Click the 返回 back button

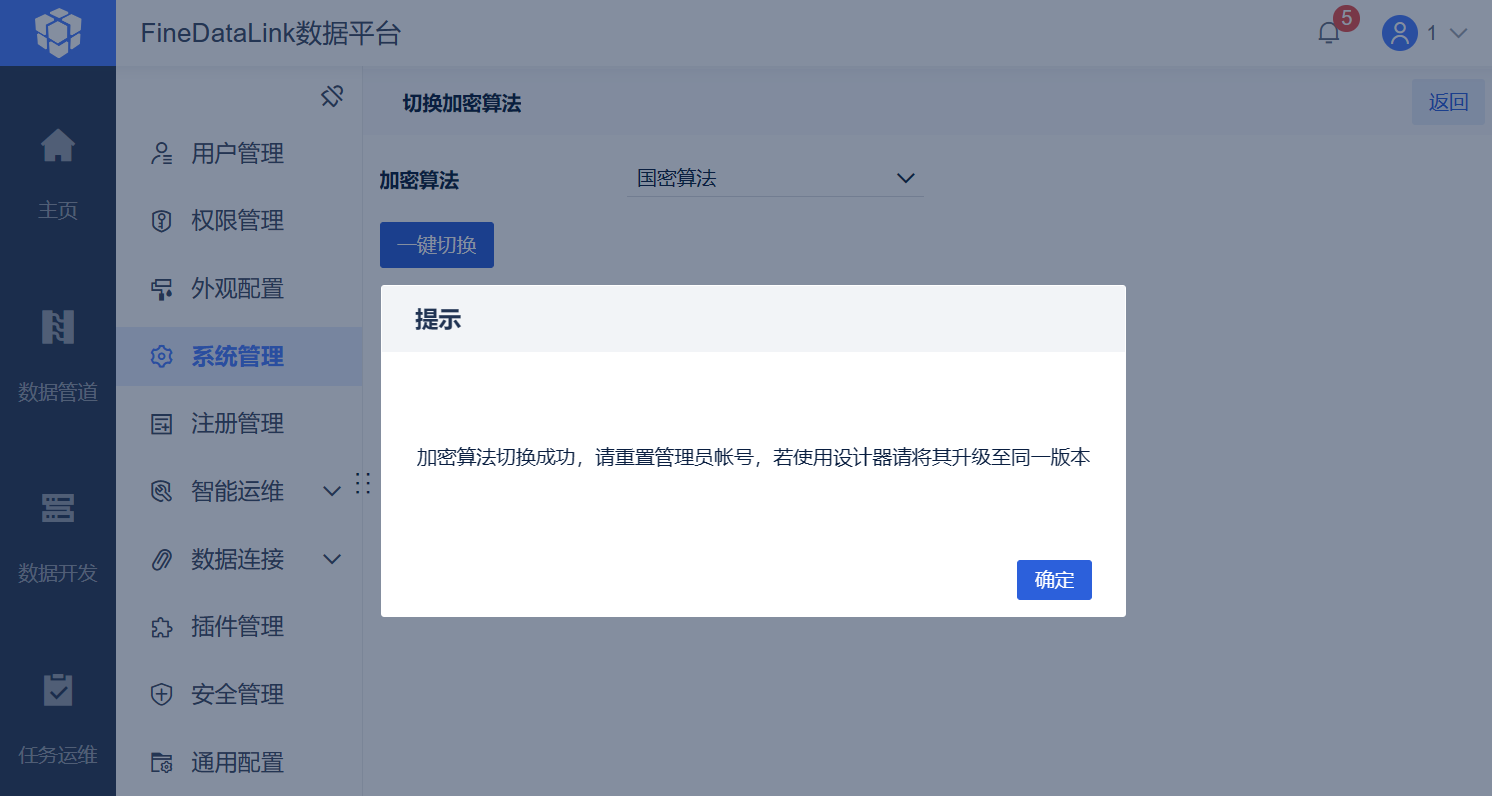tap(1448, 102)
